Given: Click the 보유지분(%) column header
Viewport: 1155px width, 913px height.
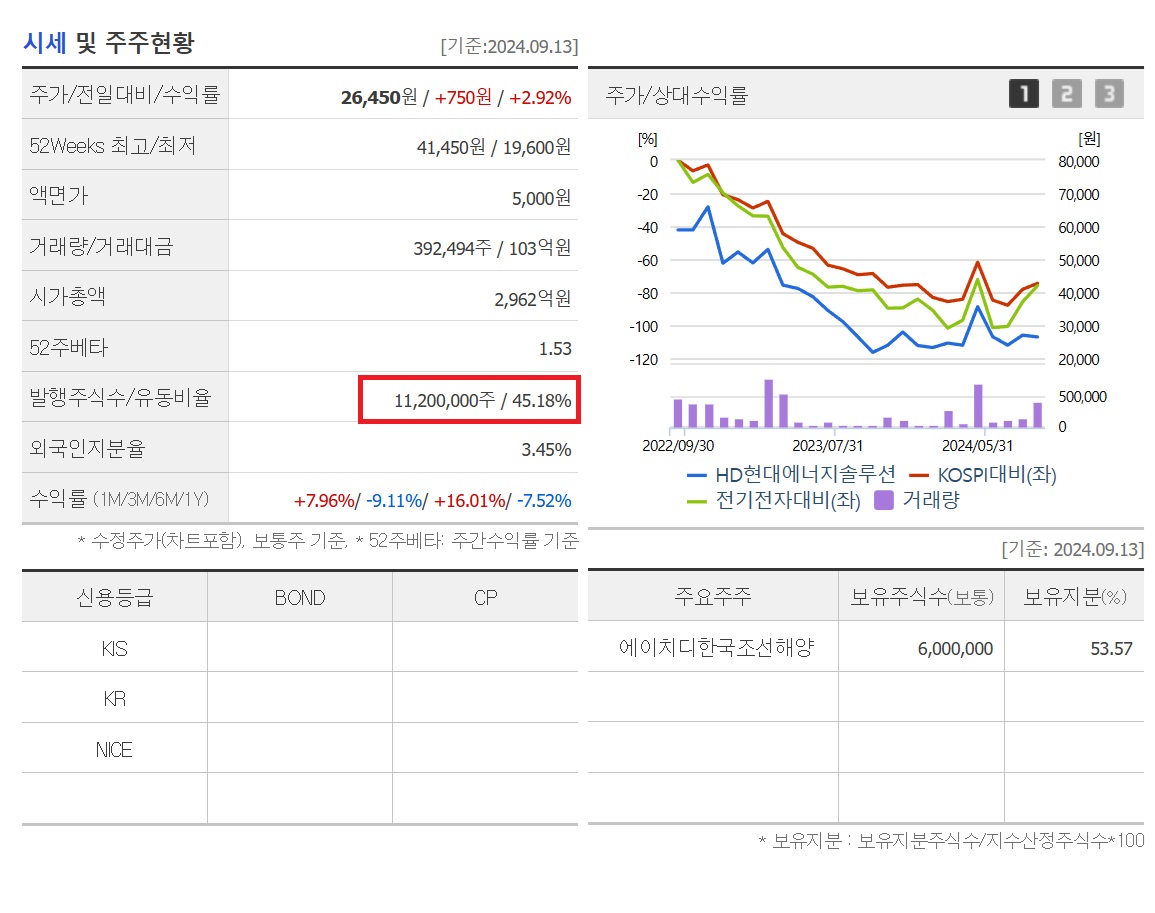Looking at the screenshot, I should coord(1075,596).
